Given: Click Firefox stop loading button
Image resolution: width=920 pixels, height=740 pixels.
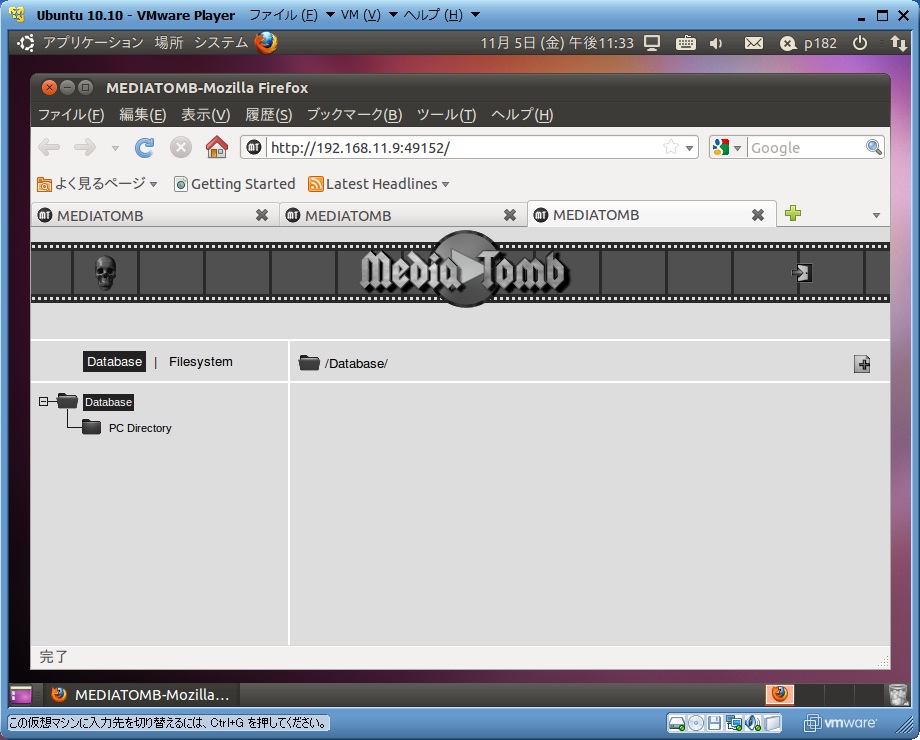Looking at the screenshot, I should point(181,147).
